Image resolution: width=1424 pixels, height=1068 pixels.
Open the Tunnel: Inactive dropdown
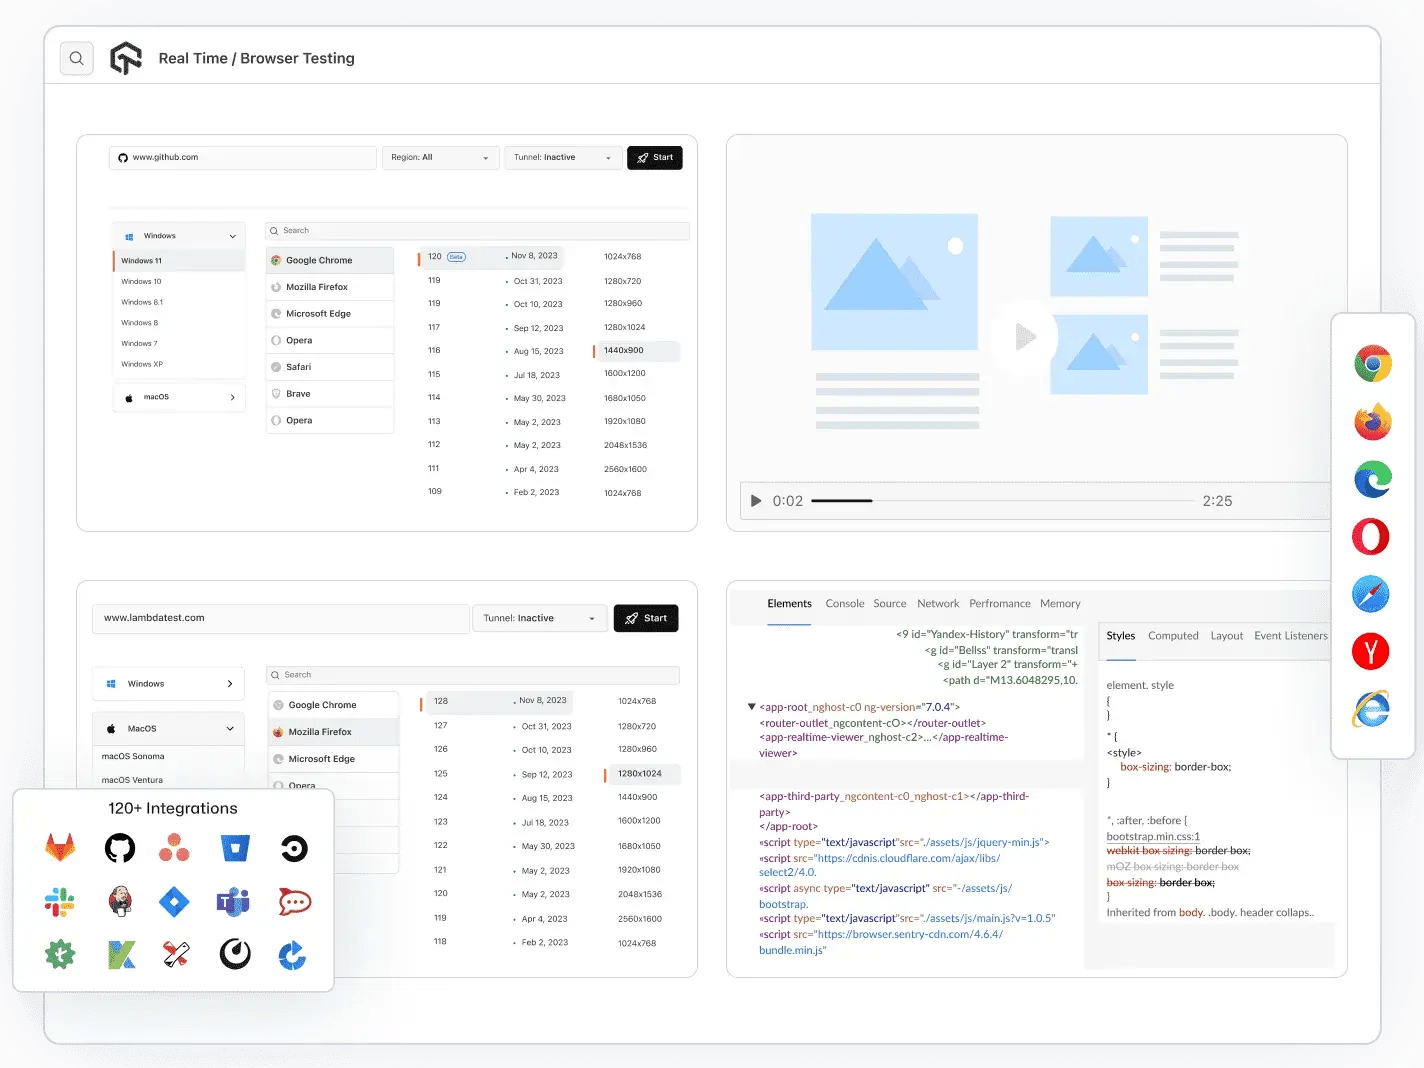[563, 157]
